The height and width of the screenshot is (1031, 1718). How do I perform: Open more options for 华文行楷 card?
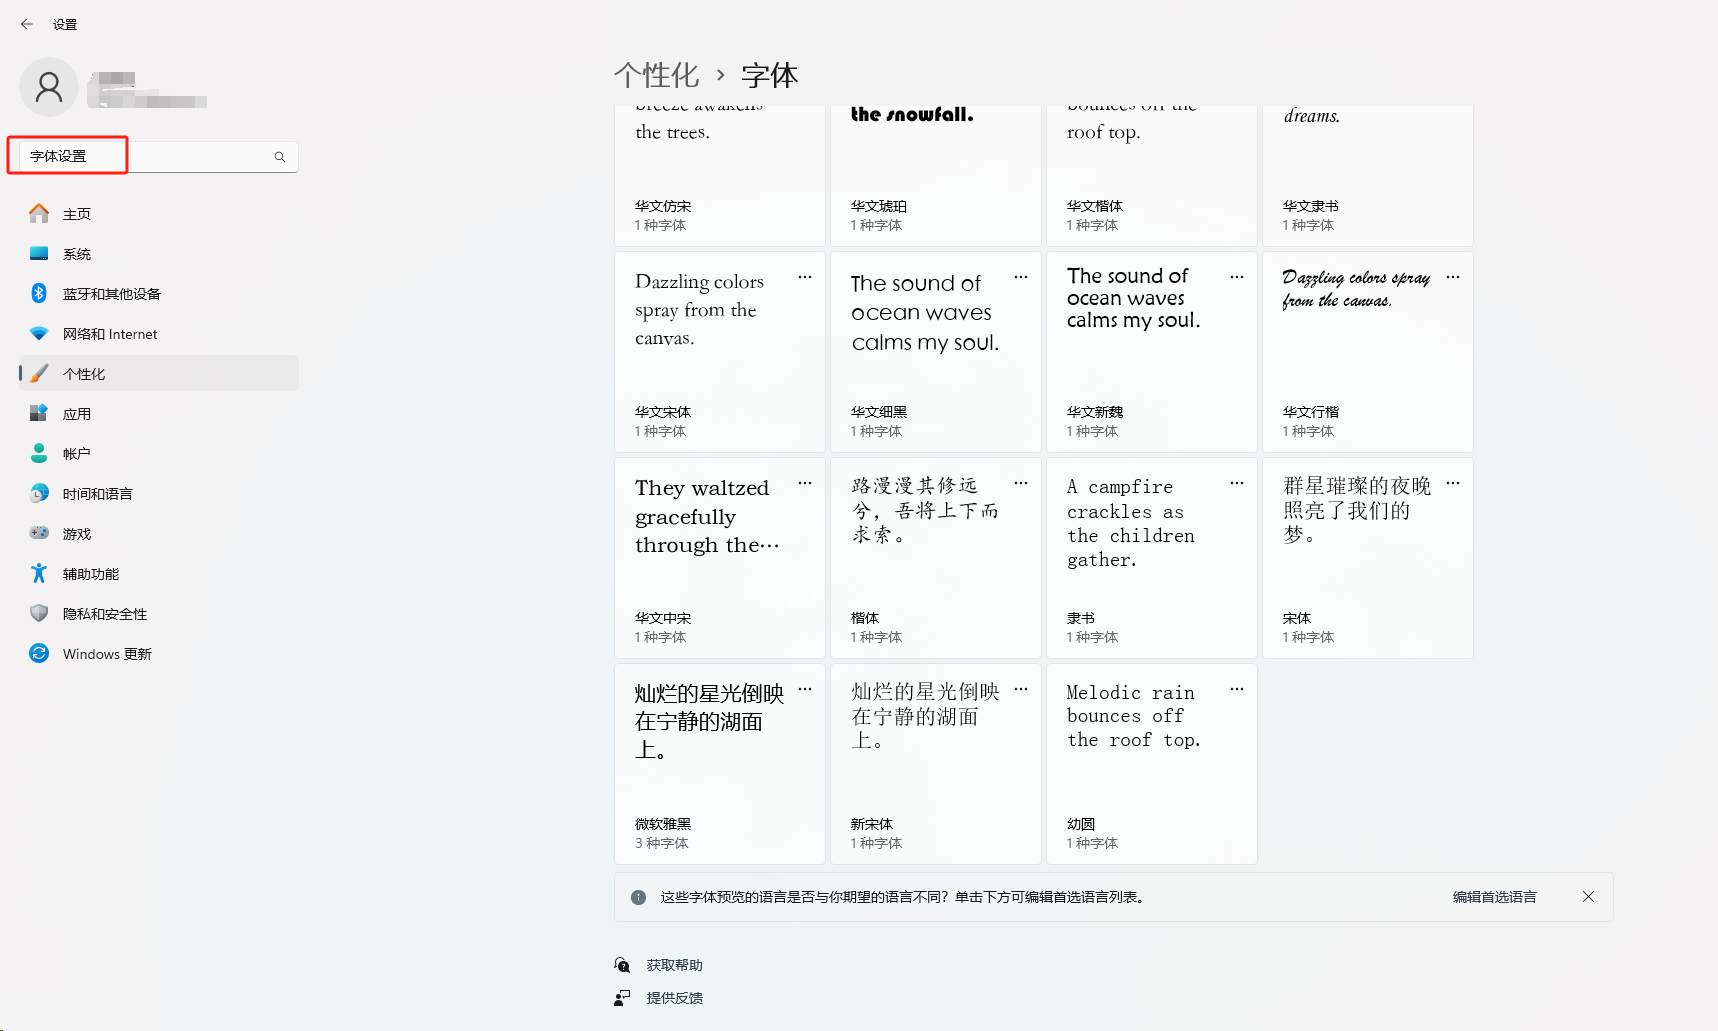click(1453, 277)
